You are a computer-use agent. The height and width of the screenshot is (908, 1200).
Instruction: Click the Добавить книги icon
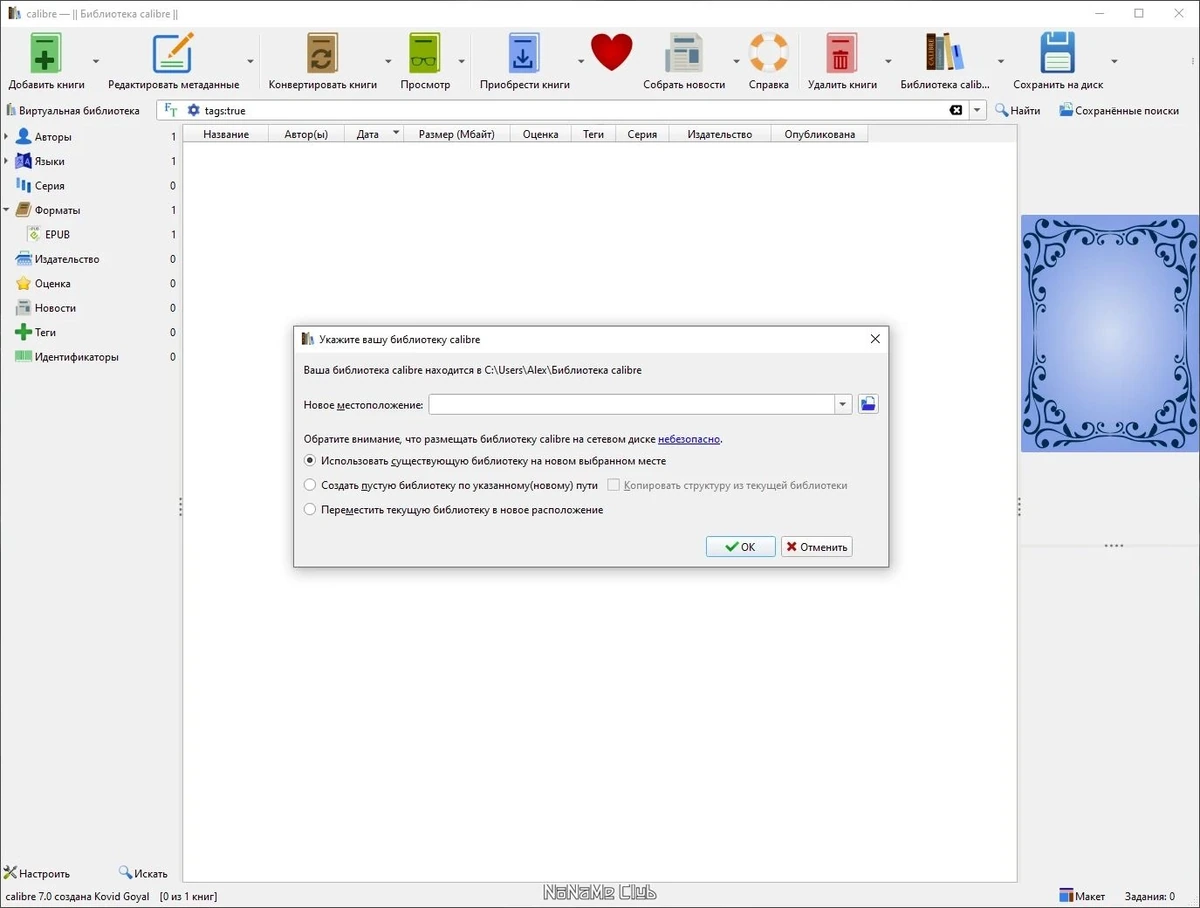[46, 53]
